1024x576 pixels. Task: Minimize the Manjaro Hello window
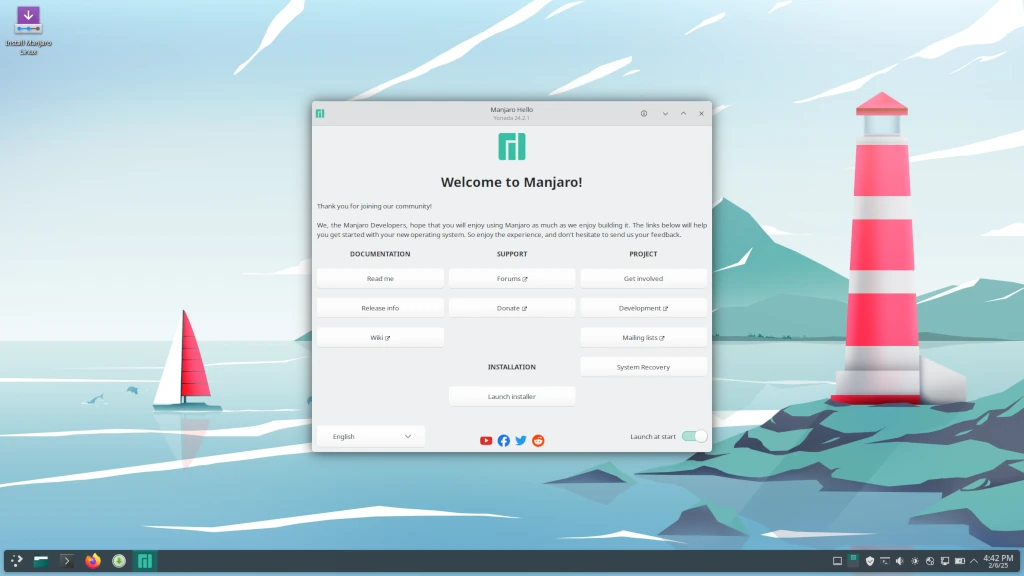coord(665,114)
